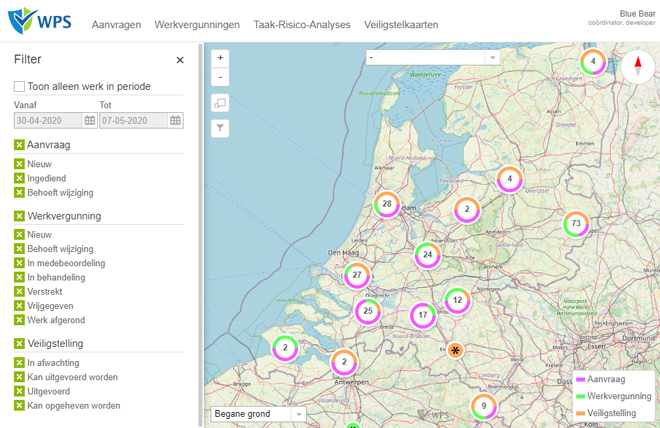The width and height of the screenshot is (660, 428).
Task: Click the Den Haag map label
Action: 343,253
